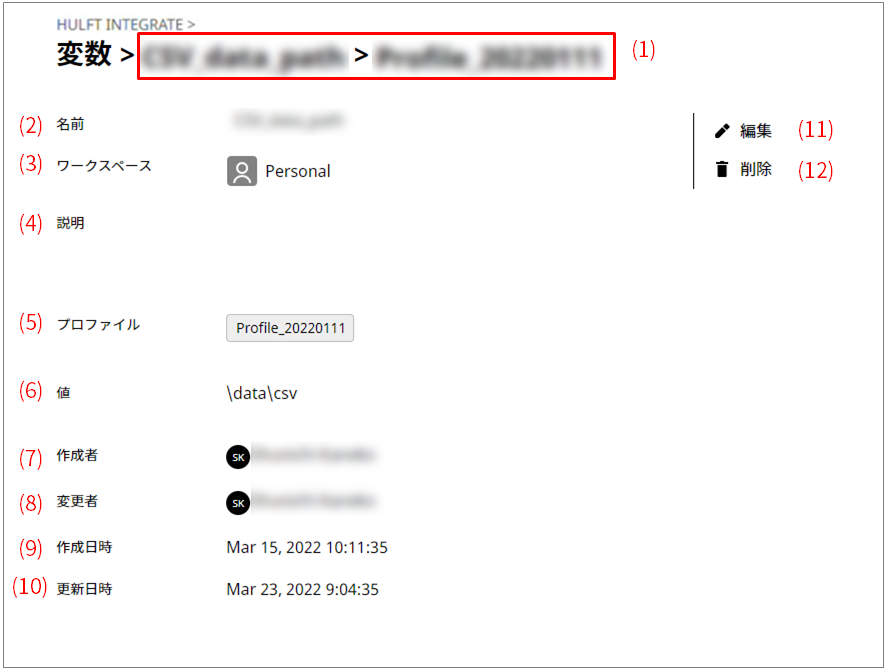Open the Profile_20220111 profile tag
Viewport: 887px width, 671px height.
click(x=290, y=328)
